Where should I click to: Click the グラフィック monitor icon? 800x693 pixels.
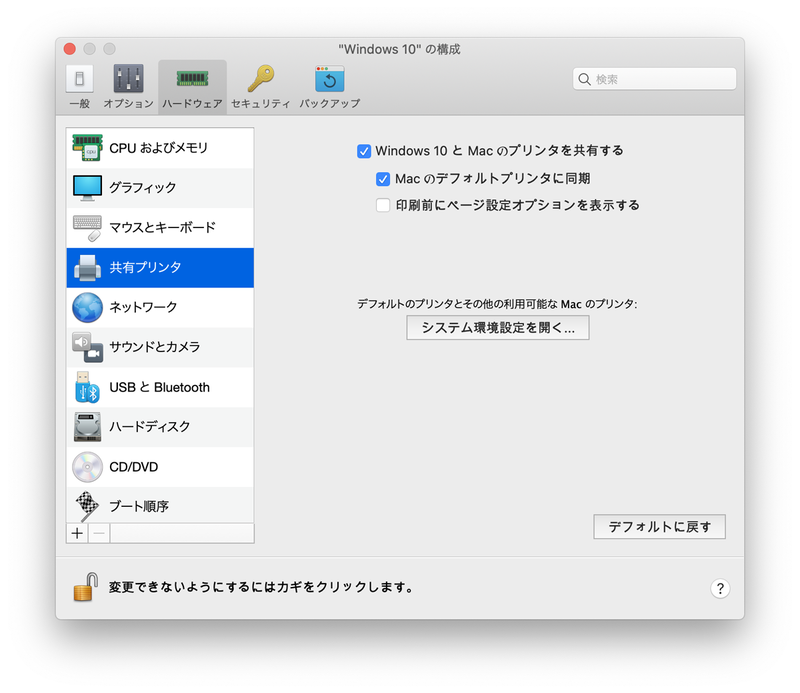point(87,187)
